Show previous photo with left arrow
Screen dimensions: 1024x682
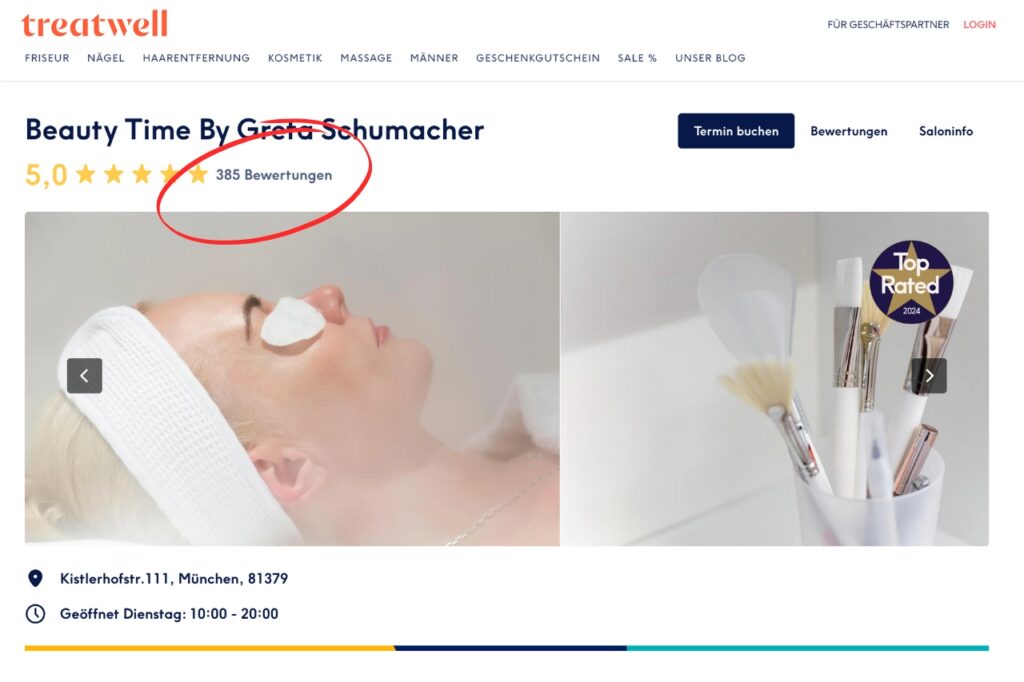[x=84, y=376]
